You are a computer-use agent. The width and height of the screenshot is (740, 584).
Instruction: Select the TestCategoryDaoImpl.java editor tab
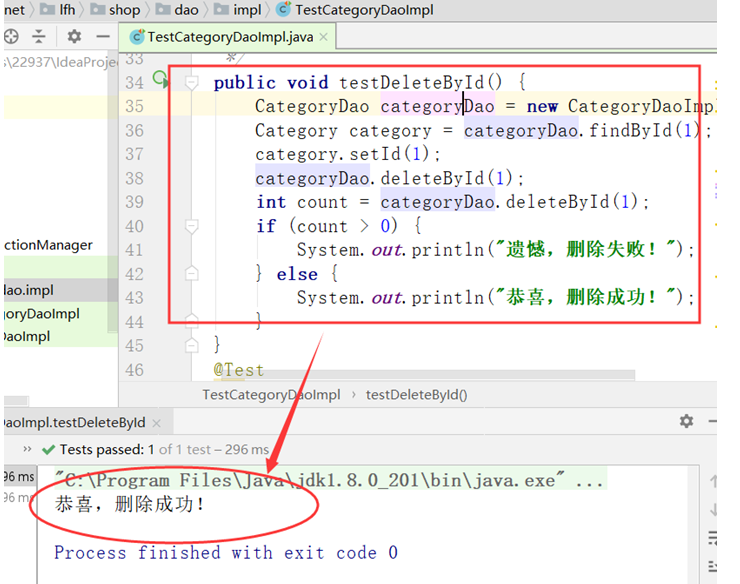coord(229,37)
